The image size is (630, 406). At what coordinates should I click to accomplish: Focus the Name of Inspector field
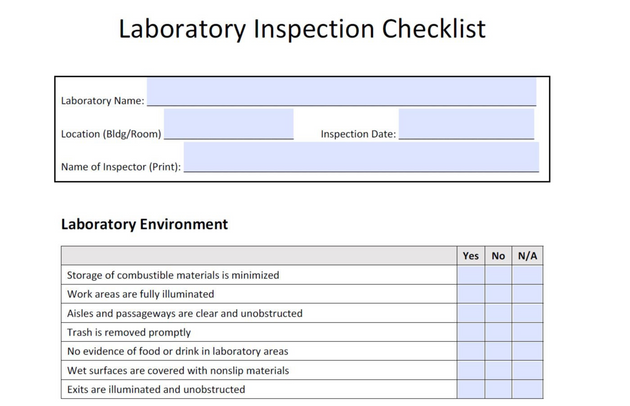(x=361, y=157)
